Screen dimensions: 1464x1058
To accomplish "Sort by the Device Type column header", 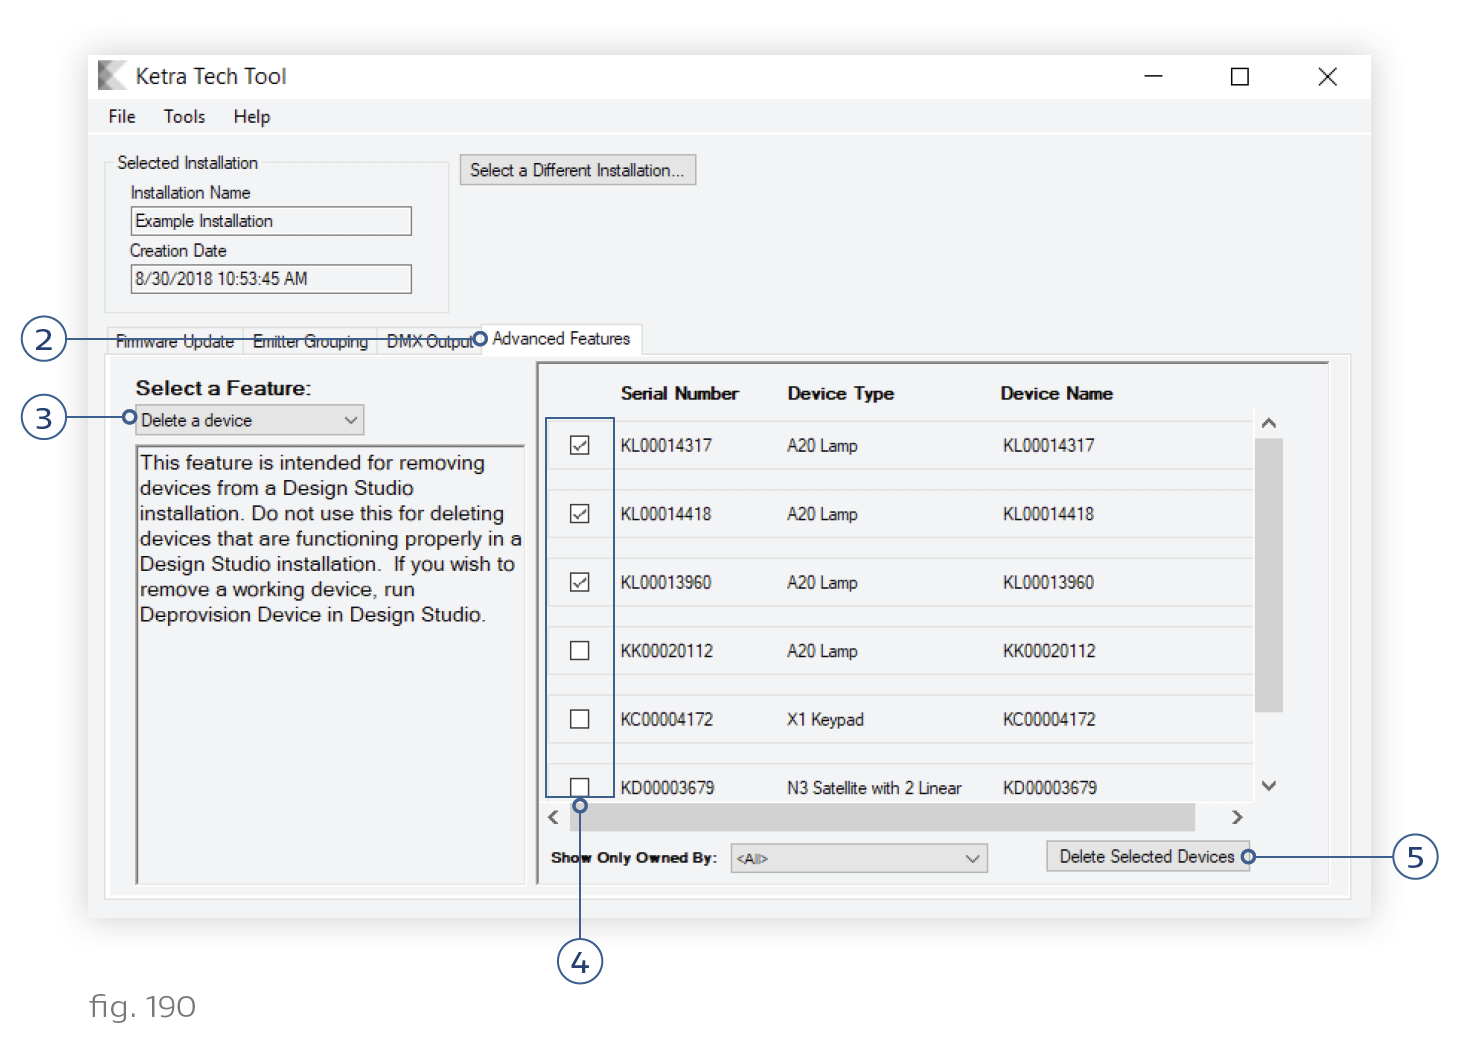I will point(840,394).
